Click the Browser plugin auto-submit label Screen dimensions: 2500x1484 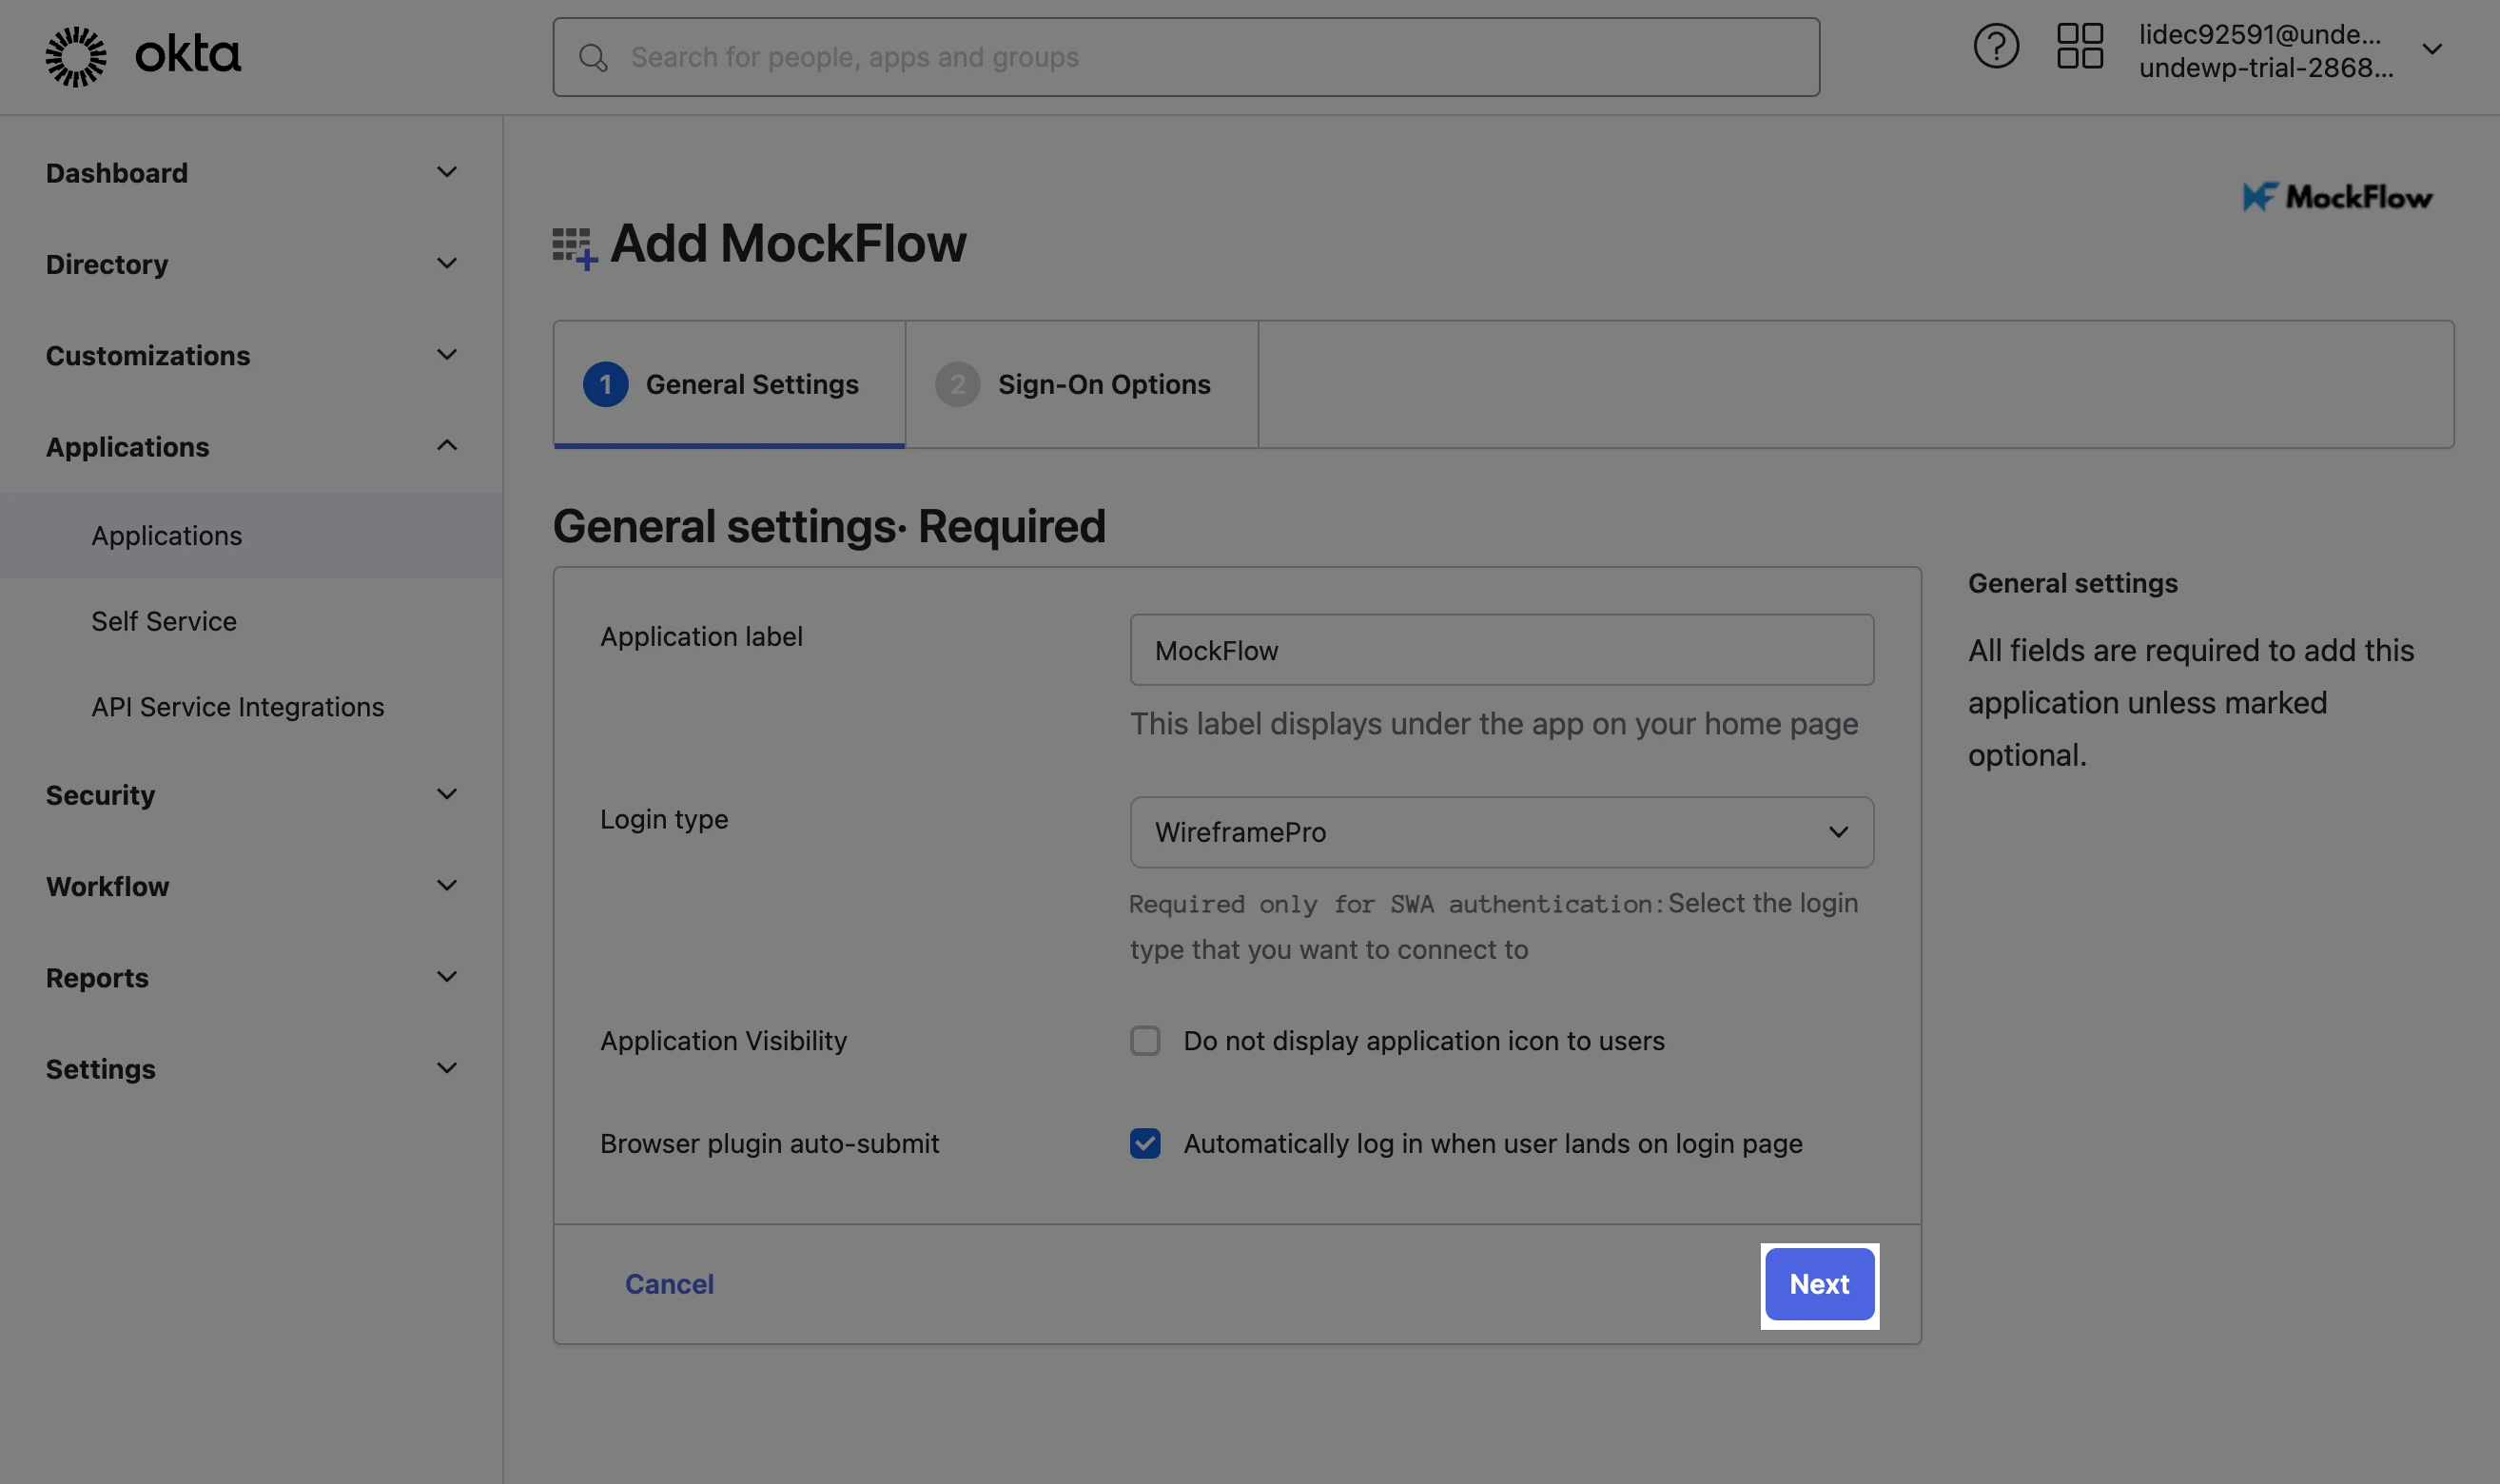click(x=769, y=1143)
